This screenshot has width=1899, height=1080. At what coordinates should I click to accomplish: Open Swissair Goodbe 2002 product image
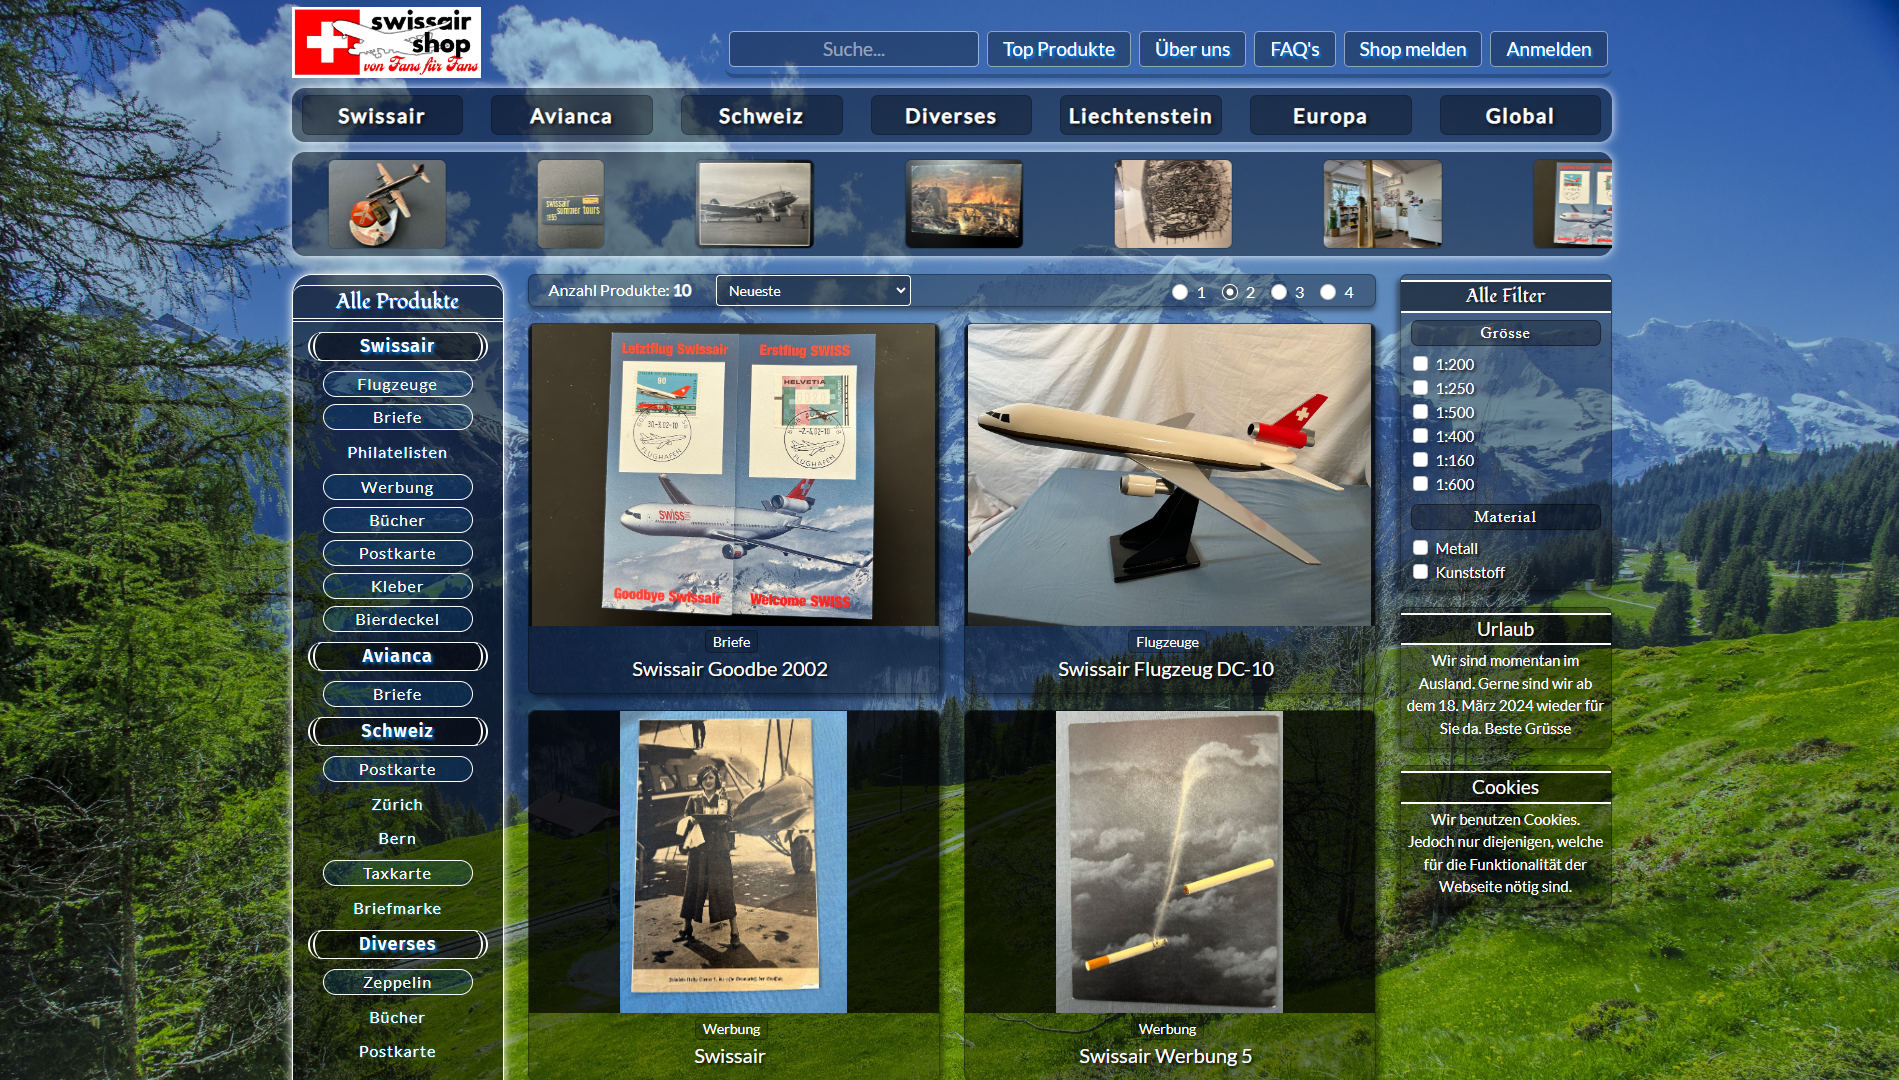point(734,475)
